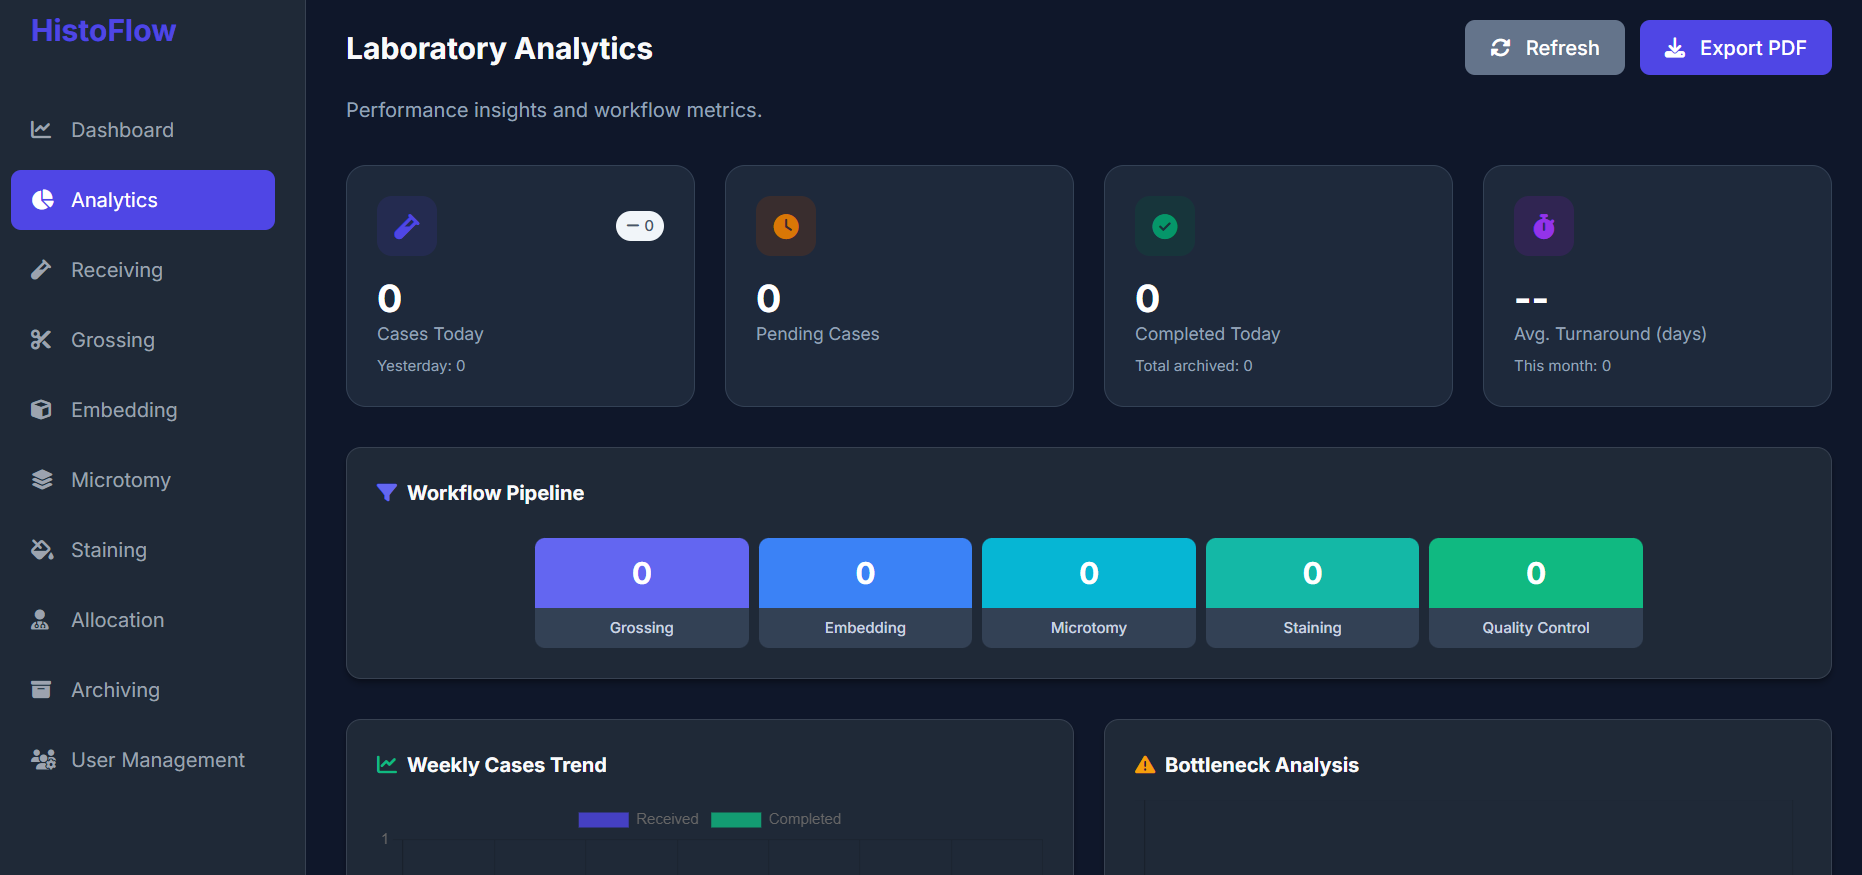Click the Receiving vial icon
The width and height of the screenshot is (1862, 875).
(41, 270)
